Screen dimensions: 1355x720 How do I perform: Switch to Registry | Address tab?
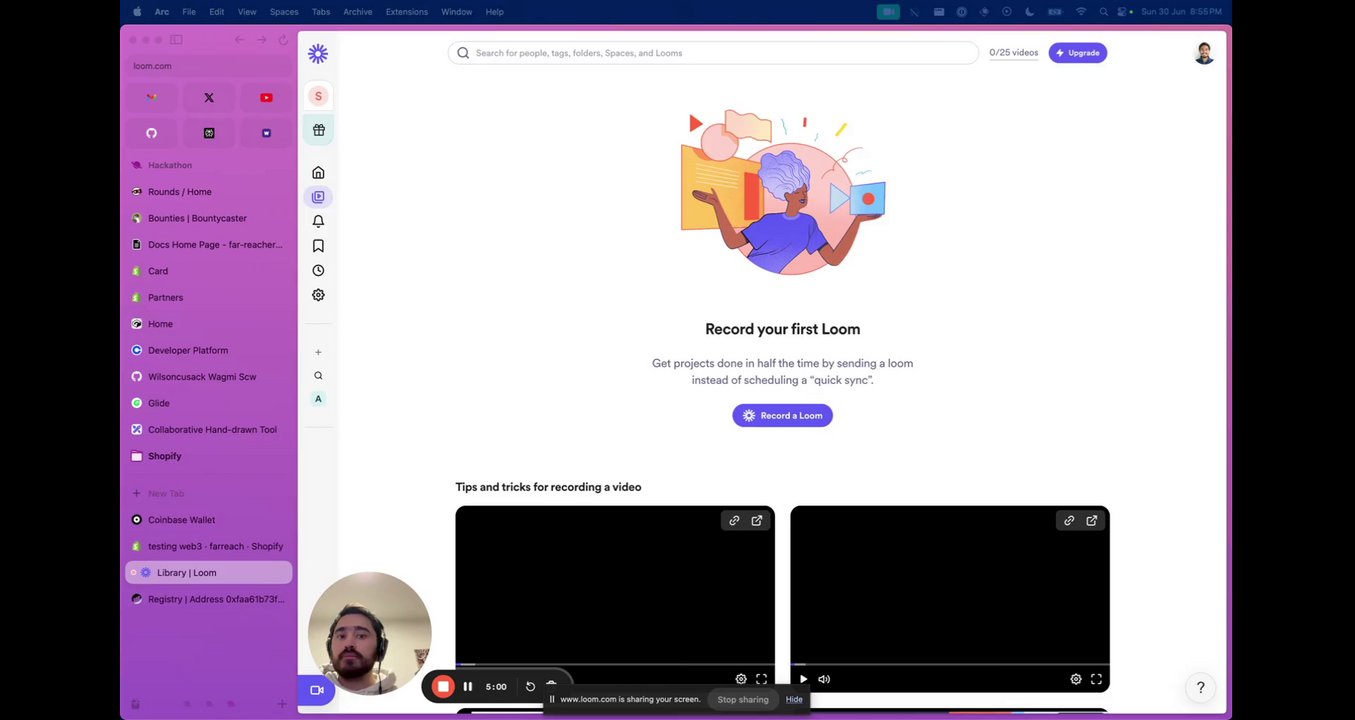coord(208,599)
